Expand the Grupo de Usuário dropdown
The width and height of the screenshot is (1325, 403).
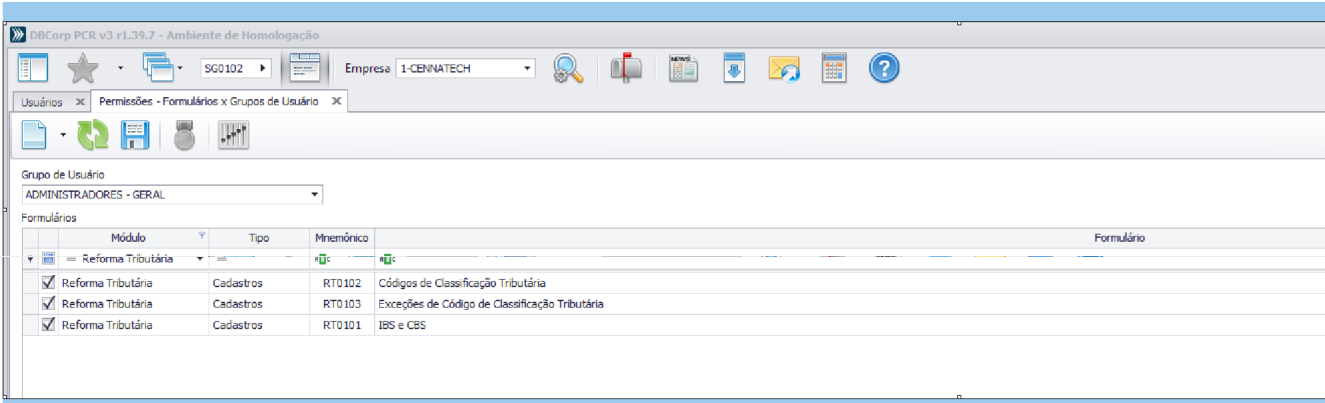(x=315, y=195)
